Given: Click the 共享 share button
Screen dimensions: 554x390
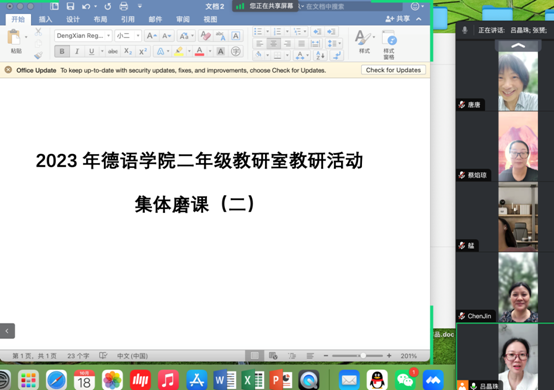Looking at the screenshot, I should click(398, 19).
